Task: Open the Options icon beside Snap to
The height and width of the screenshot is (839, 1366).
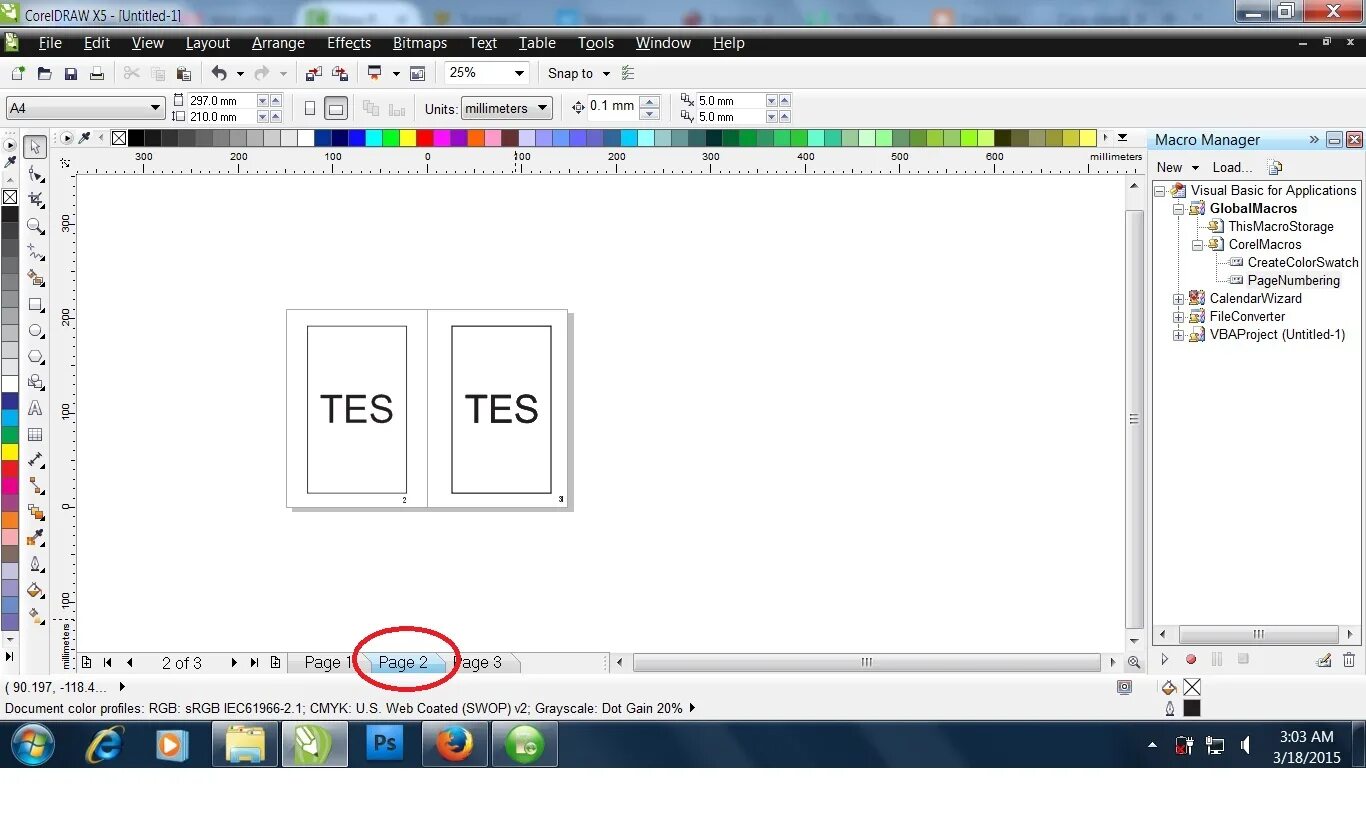Action: [x=628, y=73]
